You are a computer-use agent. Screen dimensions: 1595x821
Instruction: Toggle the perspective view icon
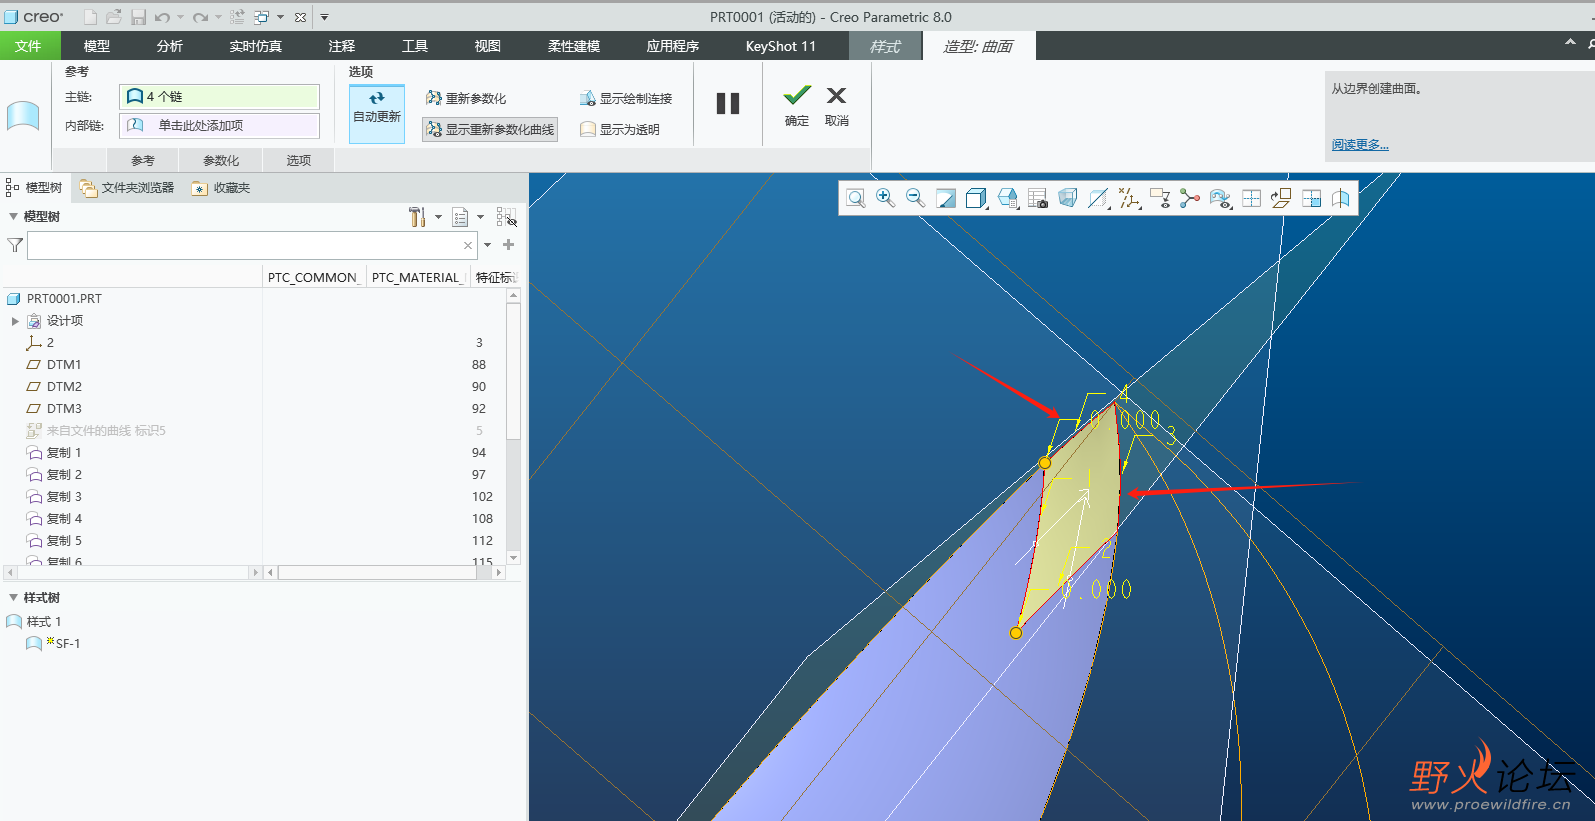point(1068,198)
